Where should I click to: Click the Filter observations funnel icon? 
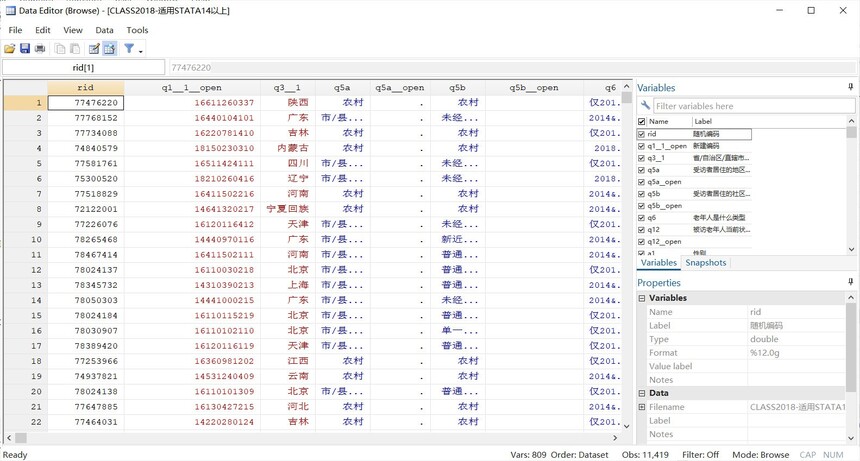[129, 48]
